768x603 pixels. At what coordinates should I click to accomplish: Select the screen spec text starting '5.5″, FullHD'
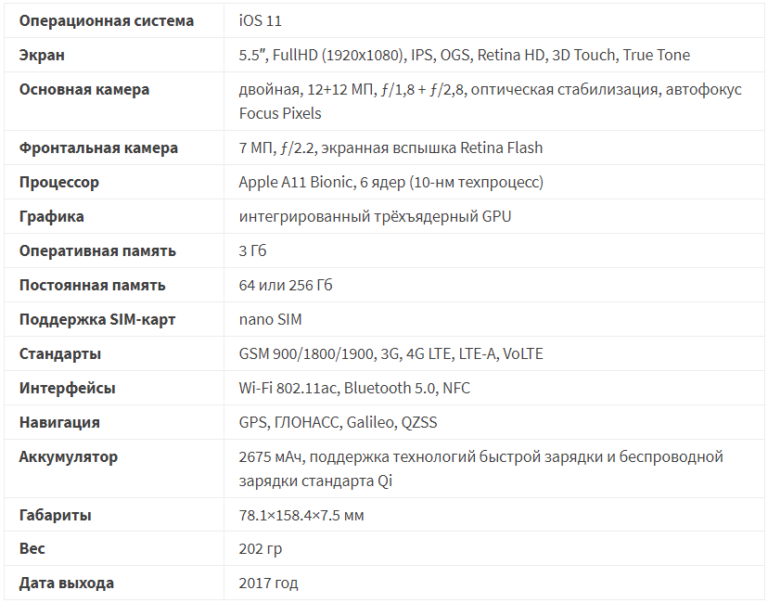click(x=464, y=55)
